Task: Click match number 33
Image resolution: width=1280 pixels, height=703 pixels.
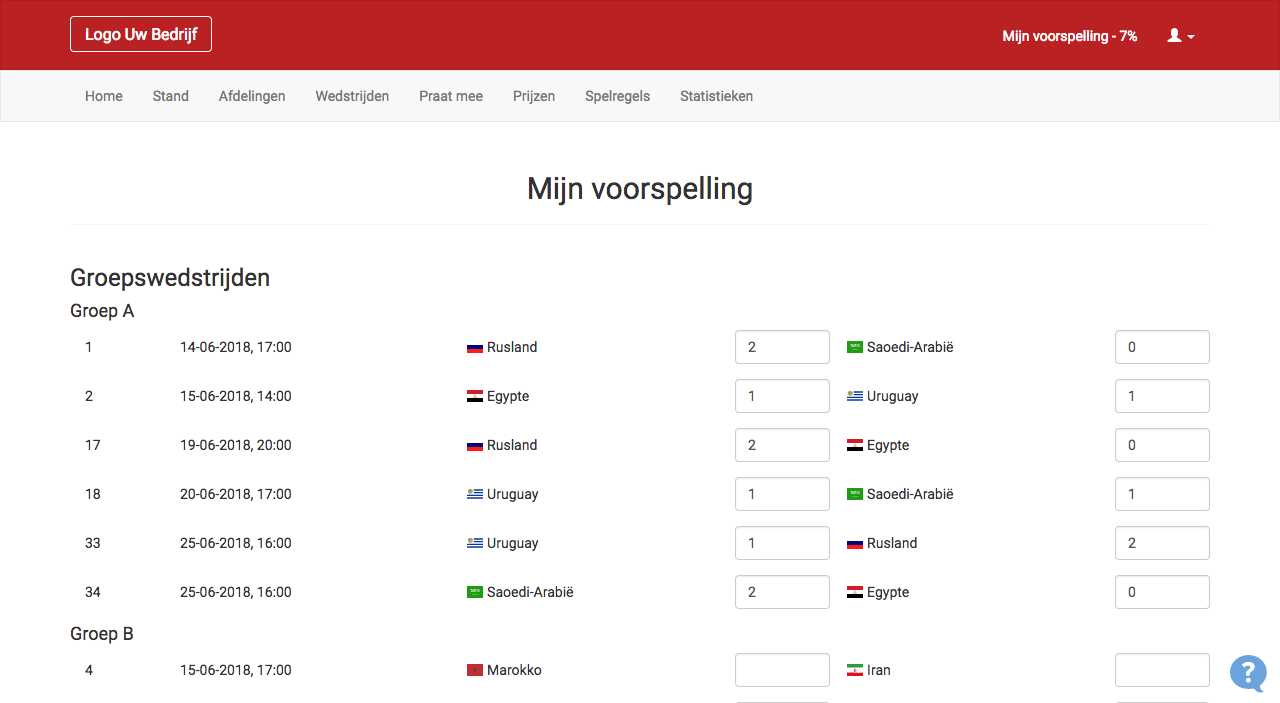Action: point(93,543)
